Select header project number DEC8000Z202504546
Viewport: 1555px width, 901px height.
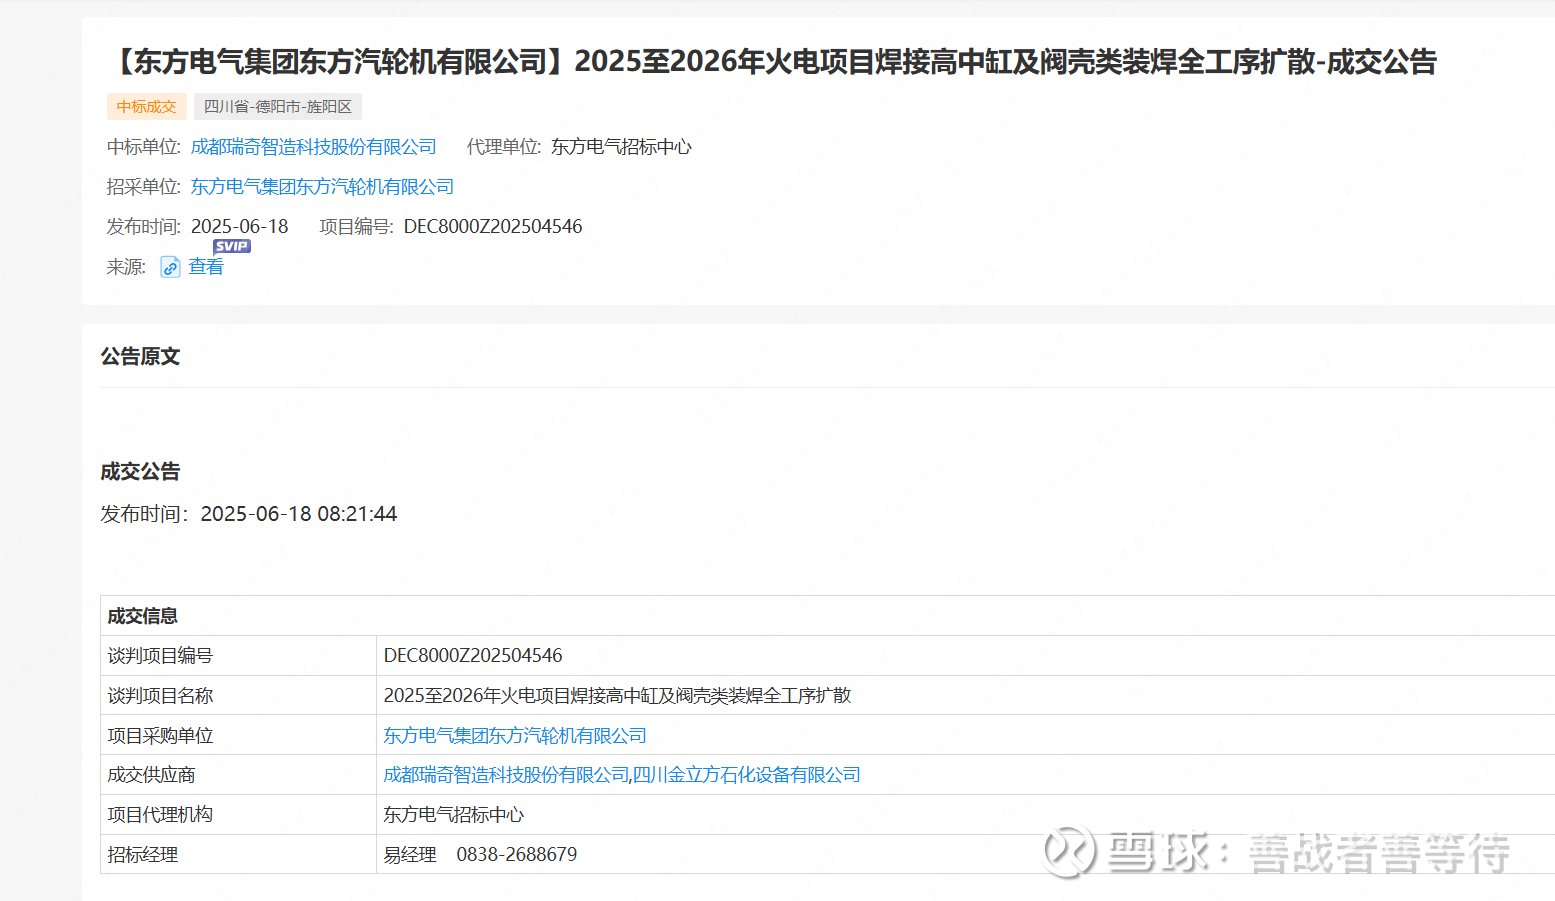pyautogui.click(x=493, y=227)
